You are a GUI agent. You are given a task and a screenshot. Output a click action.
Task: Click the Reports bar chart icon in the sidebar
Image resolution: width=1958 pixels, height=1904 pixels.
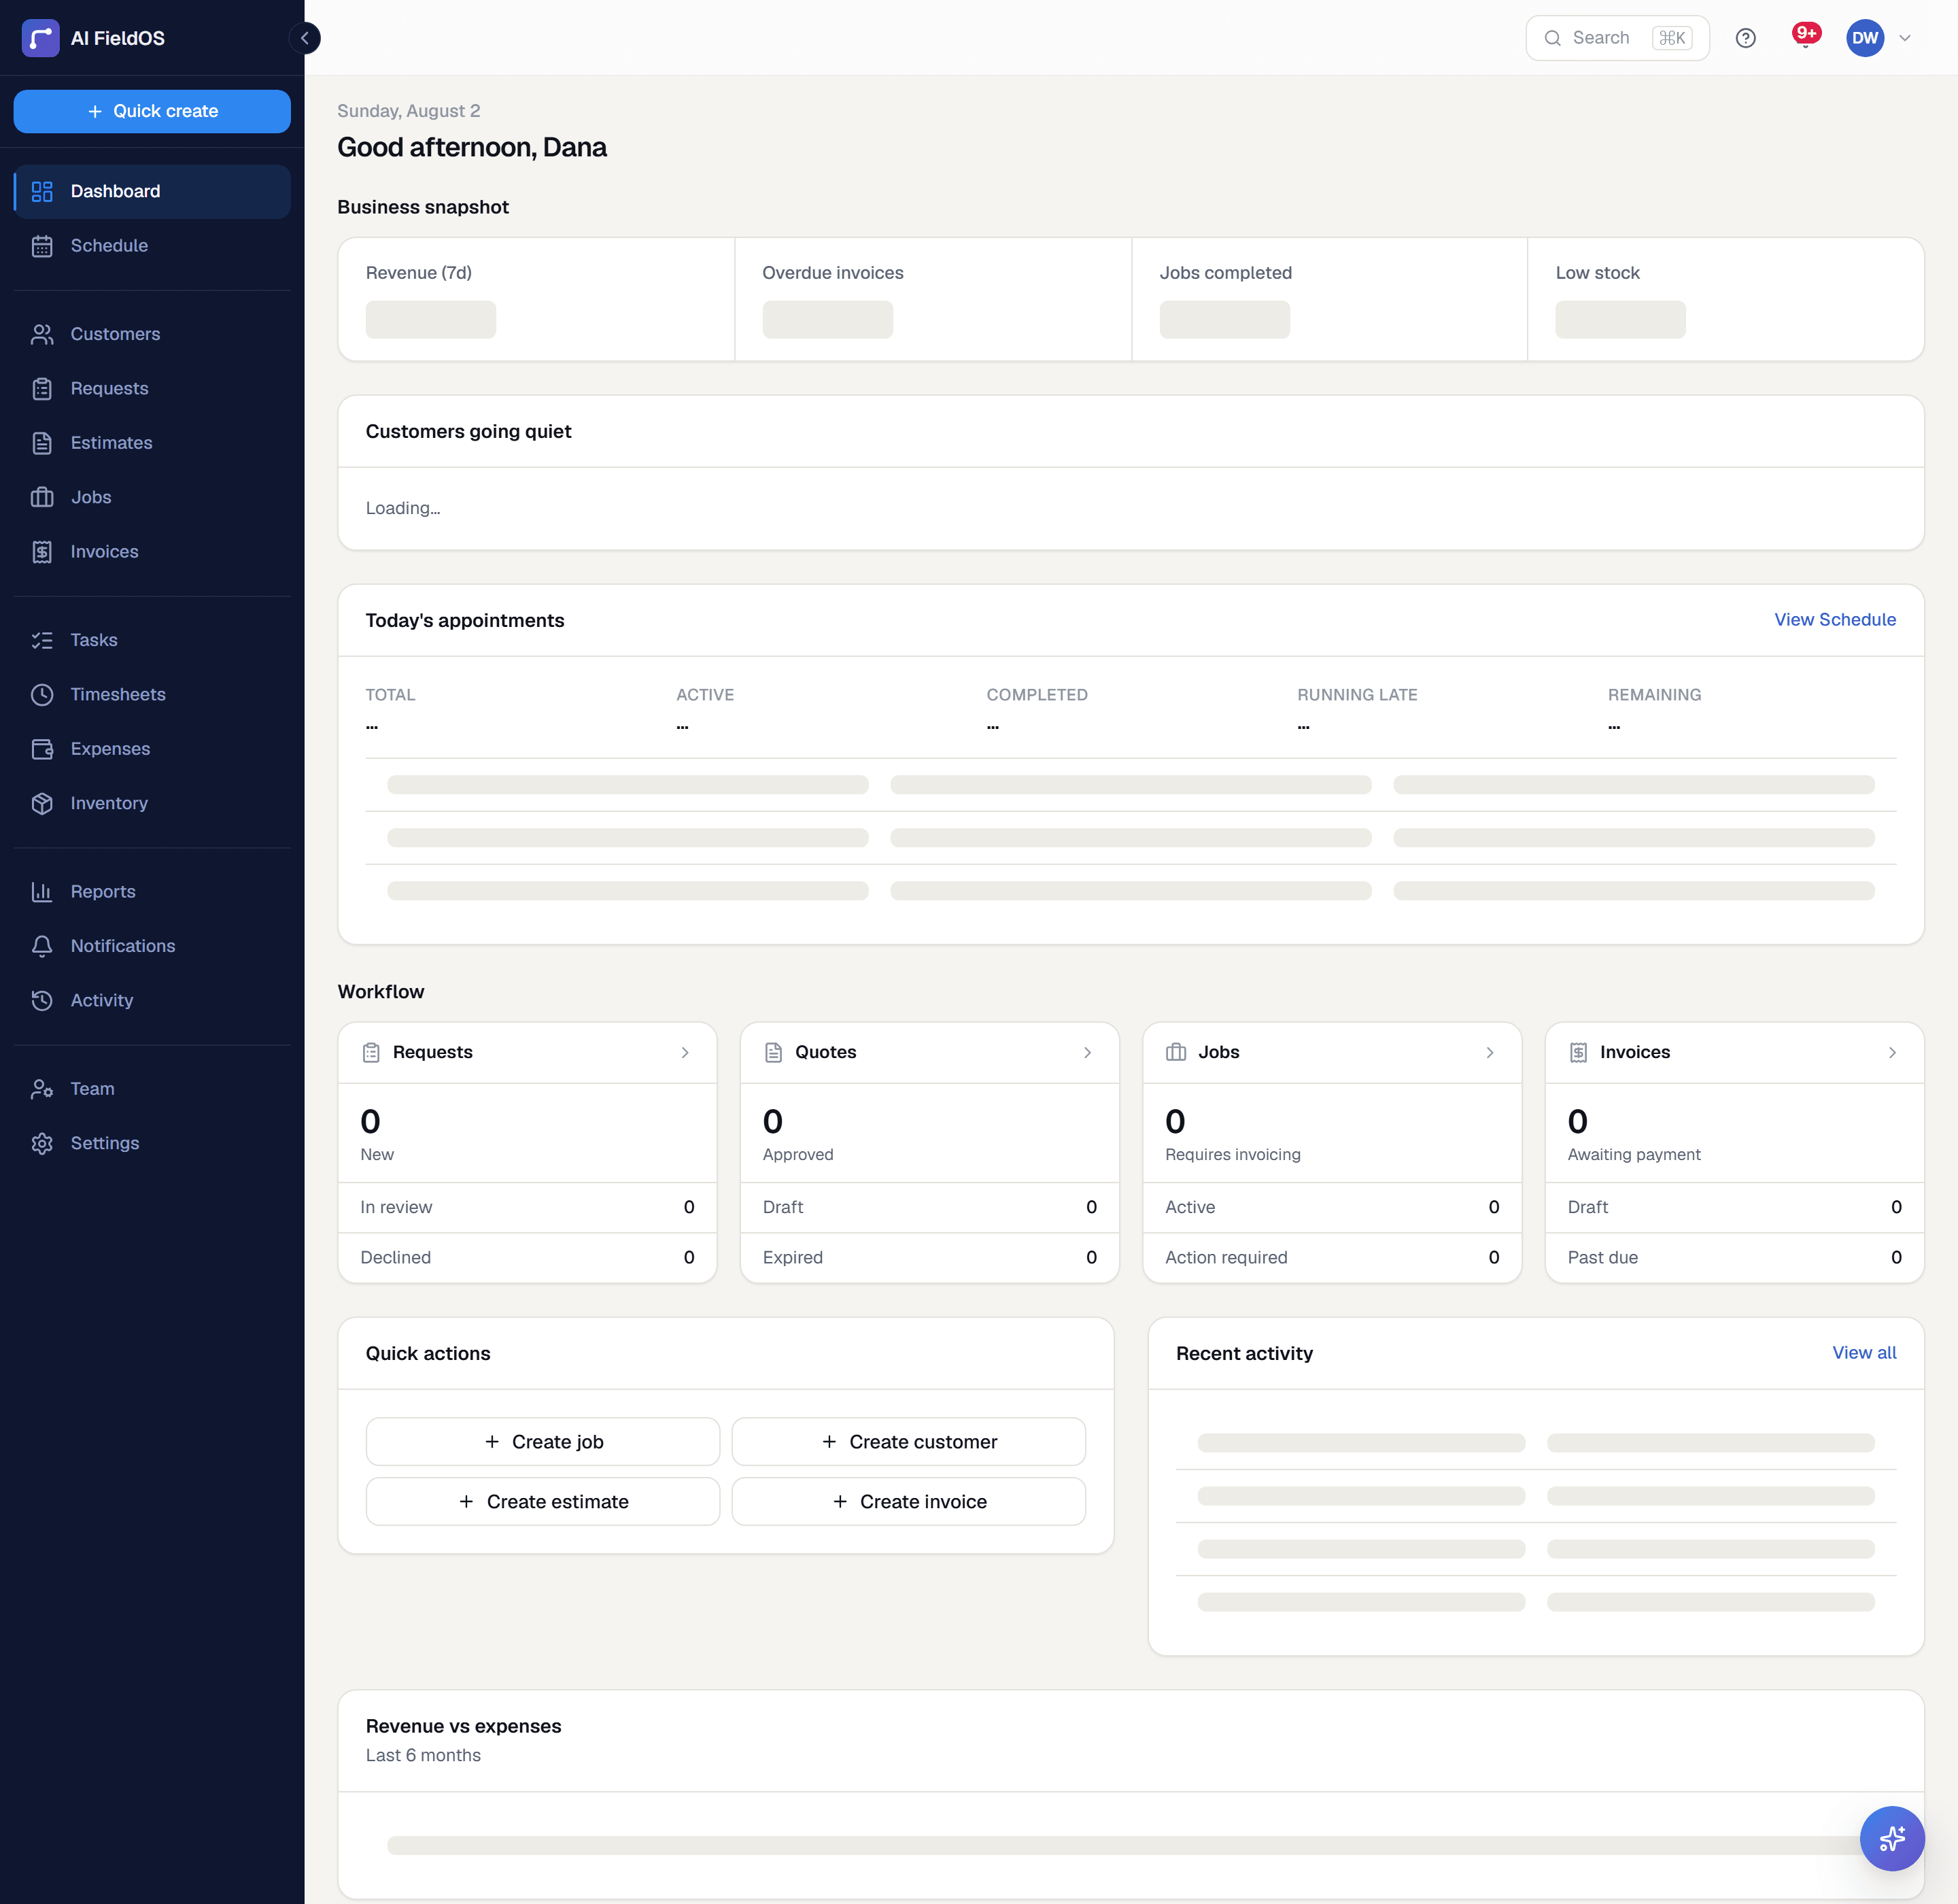click(42, 892)
